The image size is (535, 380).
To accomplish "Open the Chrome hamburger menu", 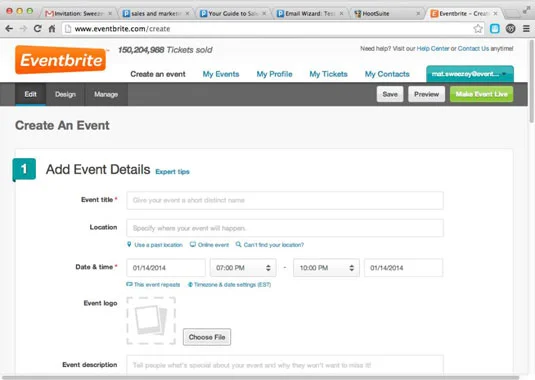I will (x=526, y=29).
